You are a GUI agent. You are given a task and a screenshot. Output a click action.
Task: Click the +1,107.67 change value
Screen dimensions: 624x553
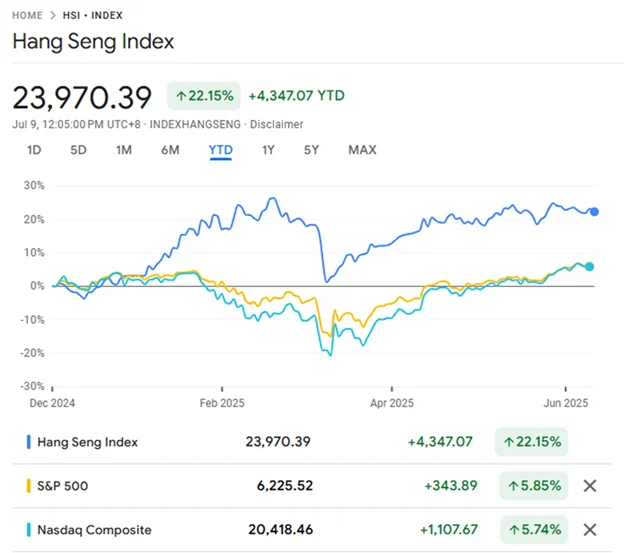(448, 530)
